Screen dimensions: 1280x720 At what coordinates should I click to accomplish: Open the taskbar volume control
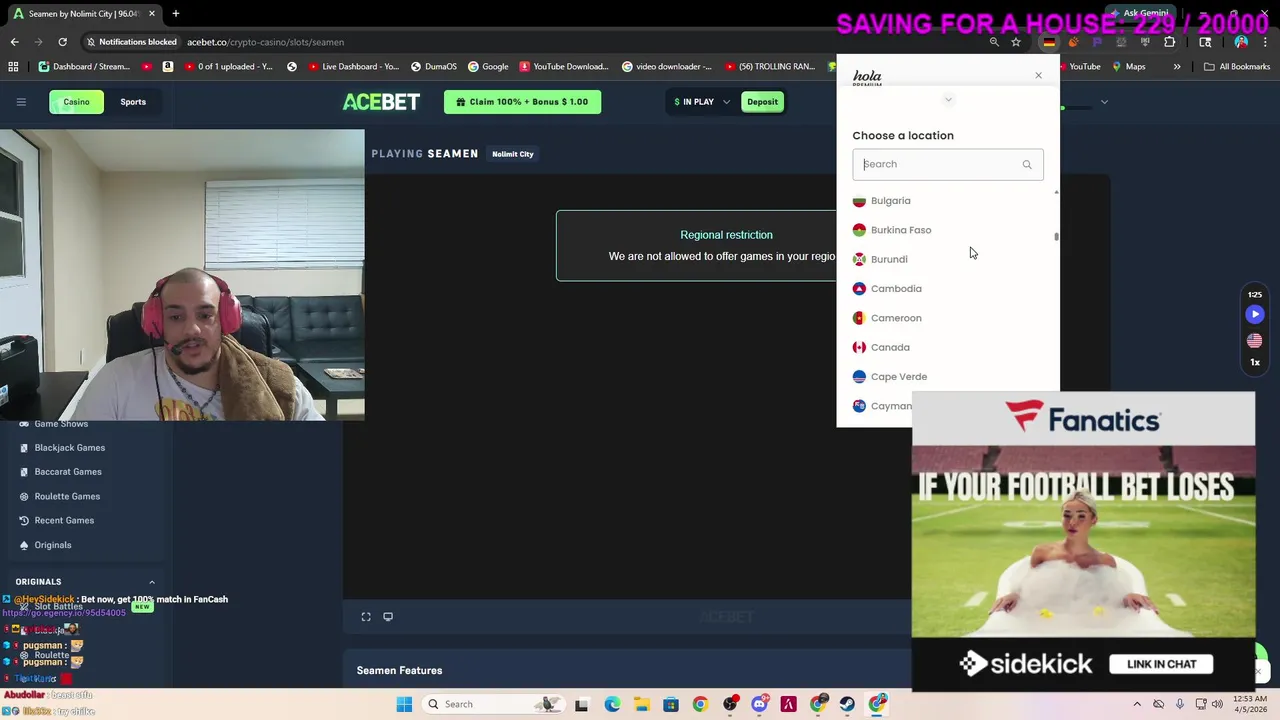click(1217, 704)
